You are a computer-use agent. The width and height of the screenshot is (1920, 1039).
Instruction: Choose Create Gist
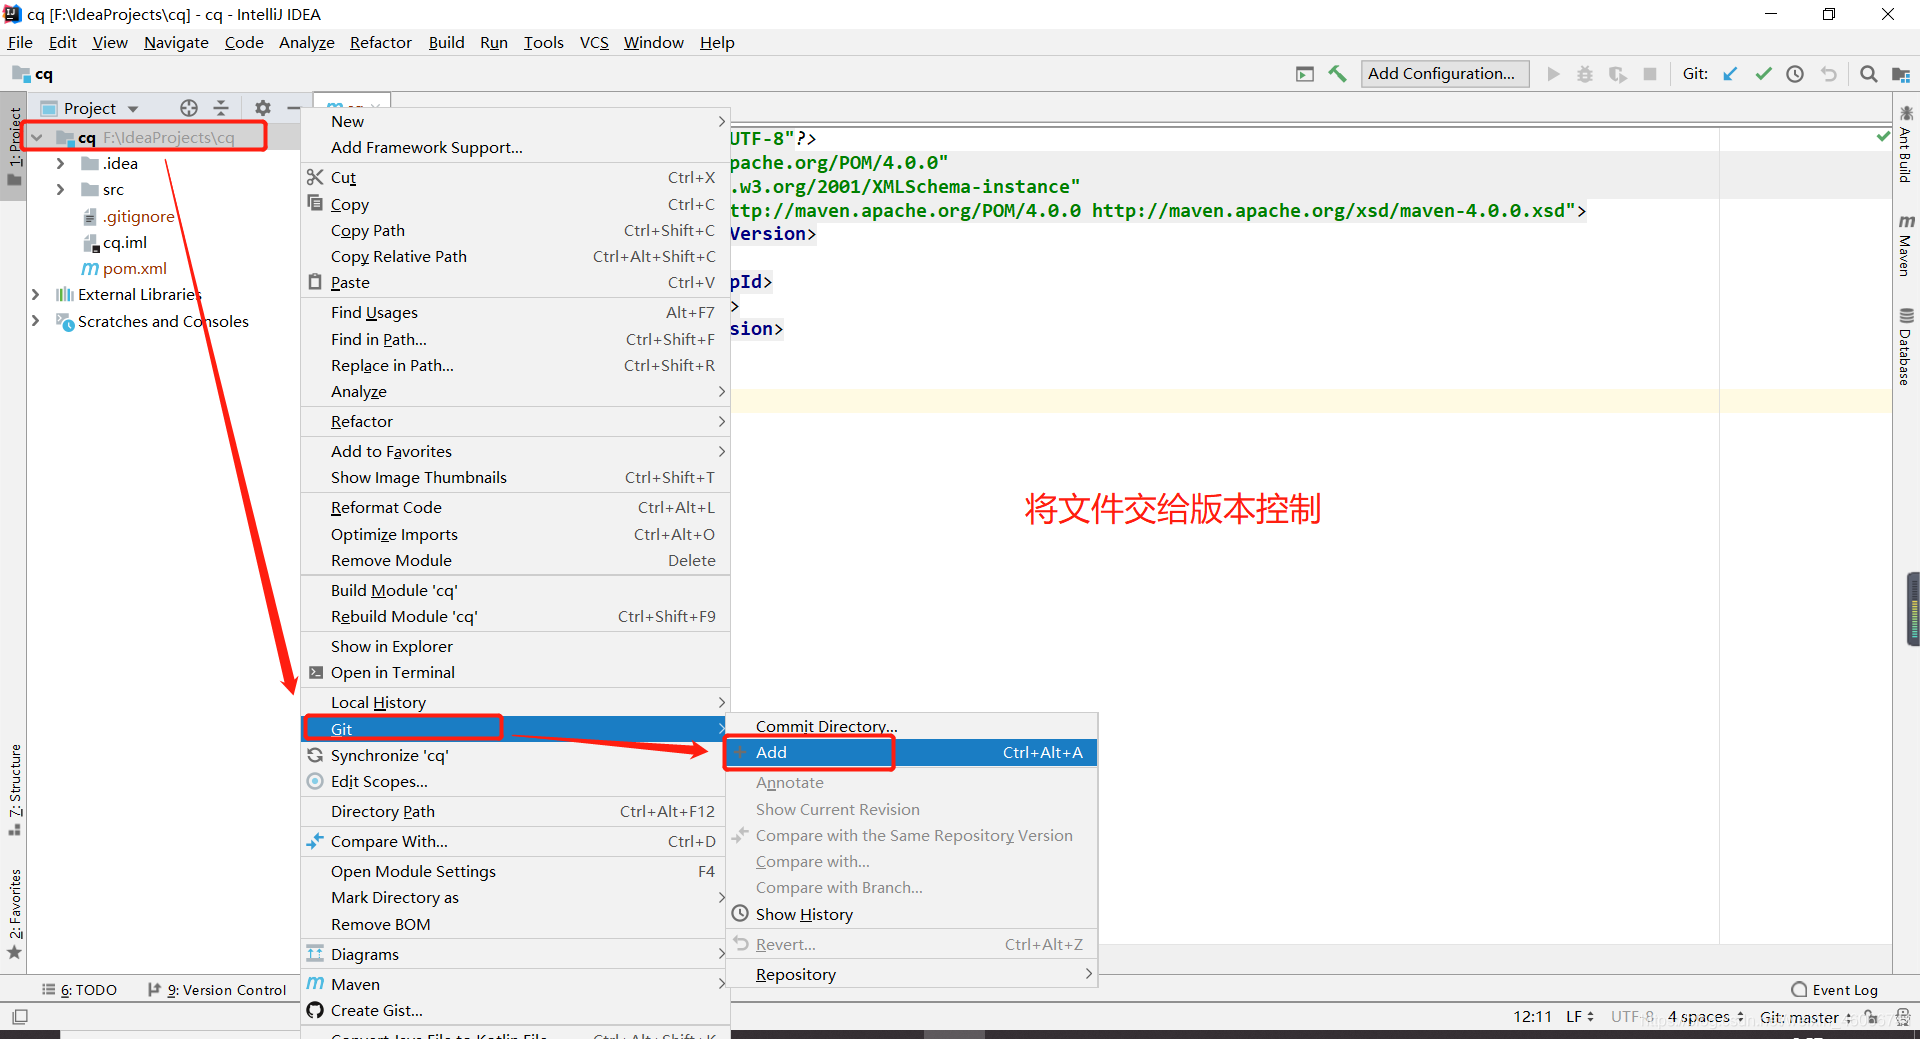pyautogui.click(x=515, y=1011)
